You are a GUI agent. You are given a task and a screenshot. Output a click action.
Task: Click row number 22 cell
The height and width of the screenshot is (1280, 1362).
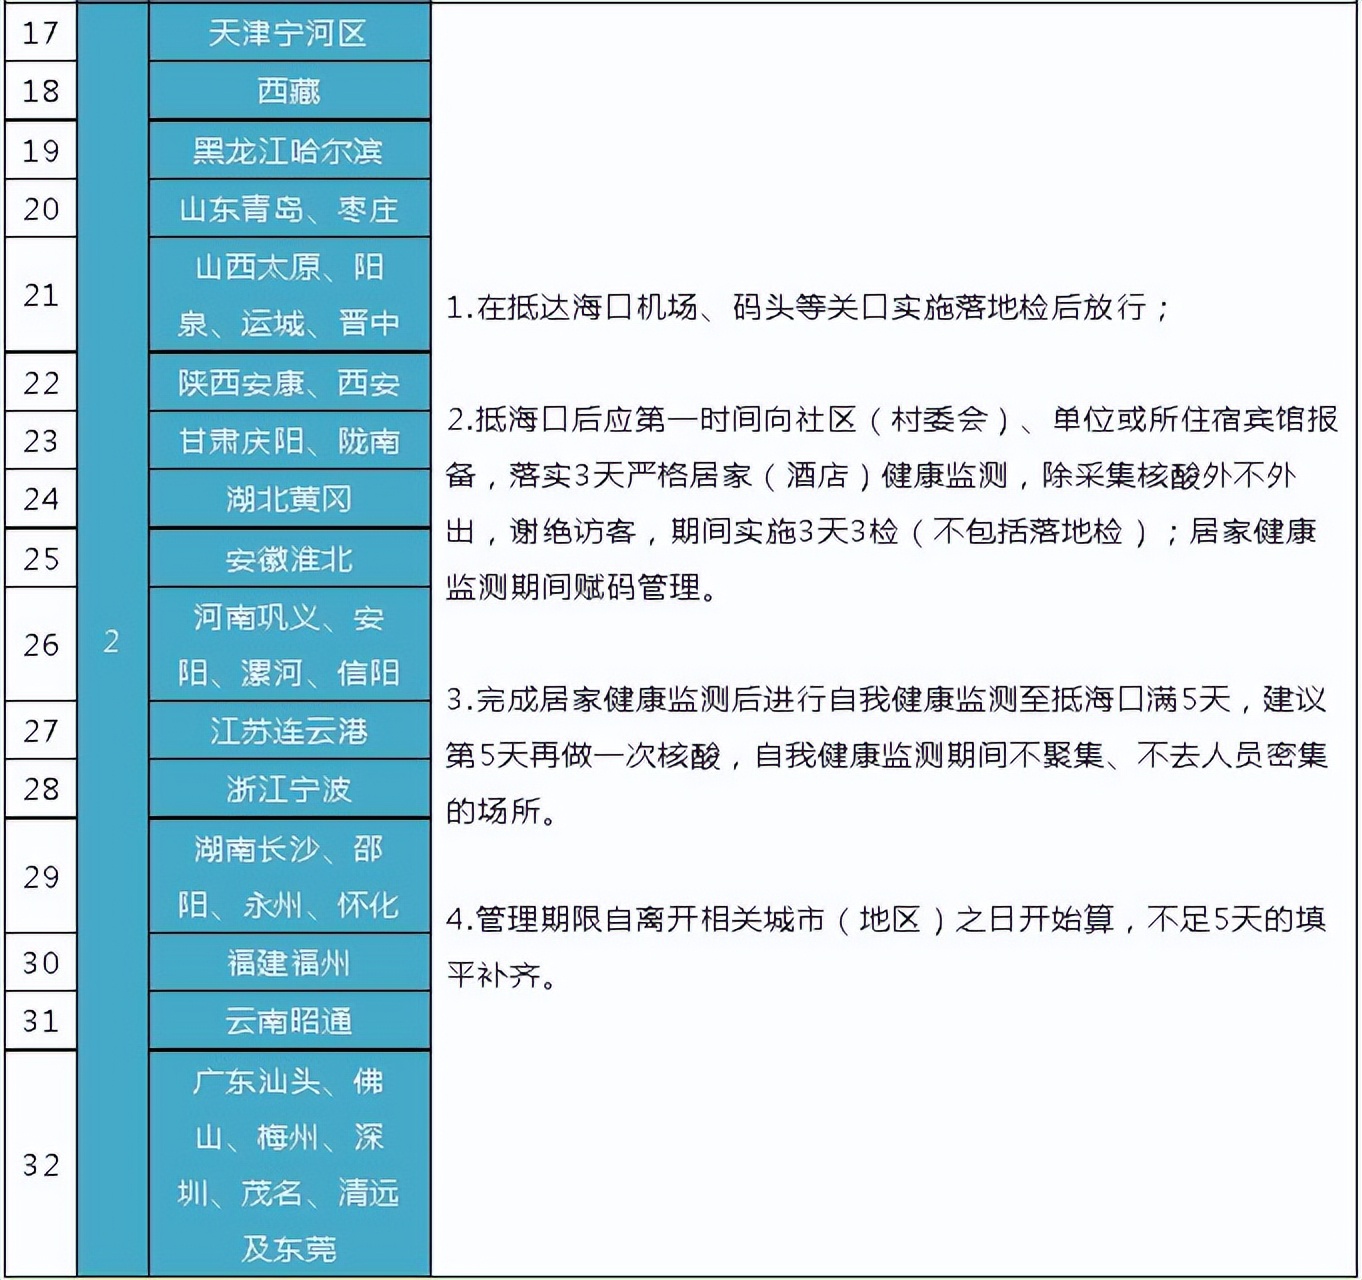click(41, 382)
